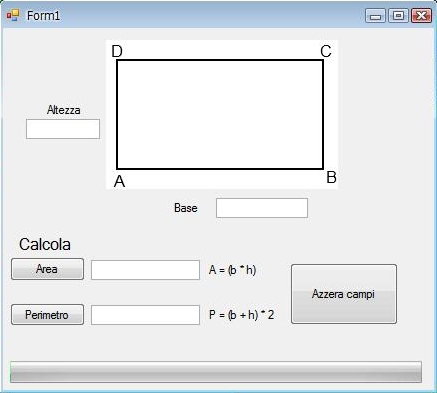
Task: Focus the Base input field
Action: (262, 208)
